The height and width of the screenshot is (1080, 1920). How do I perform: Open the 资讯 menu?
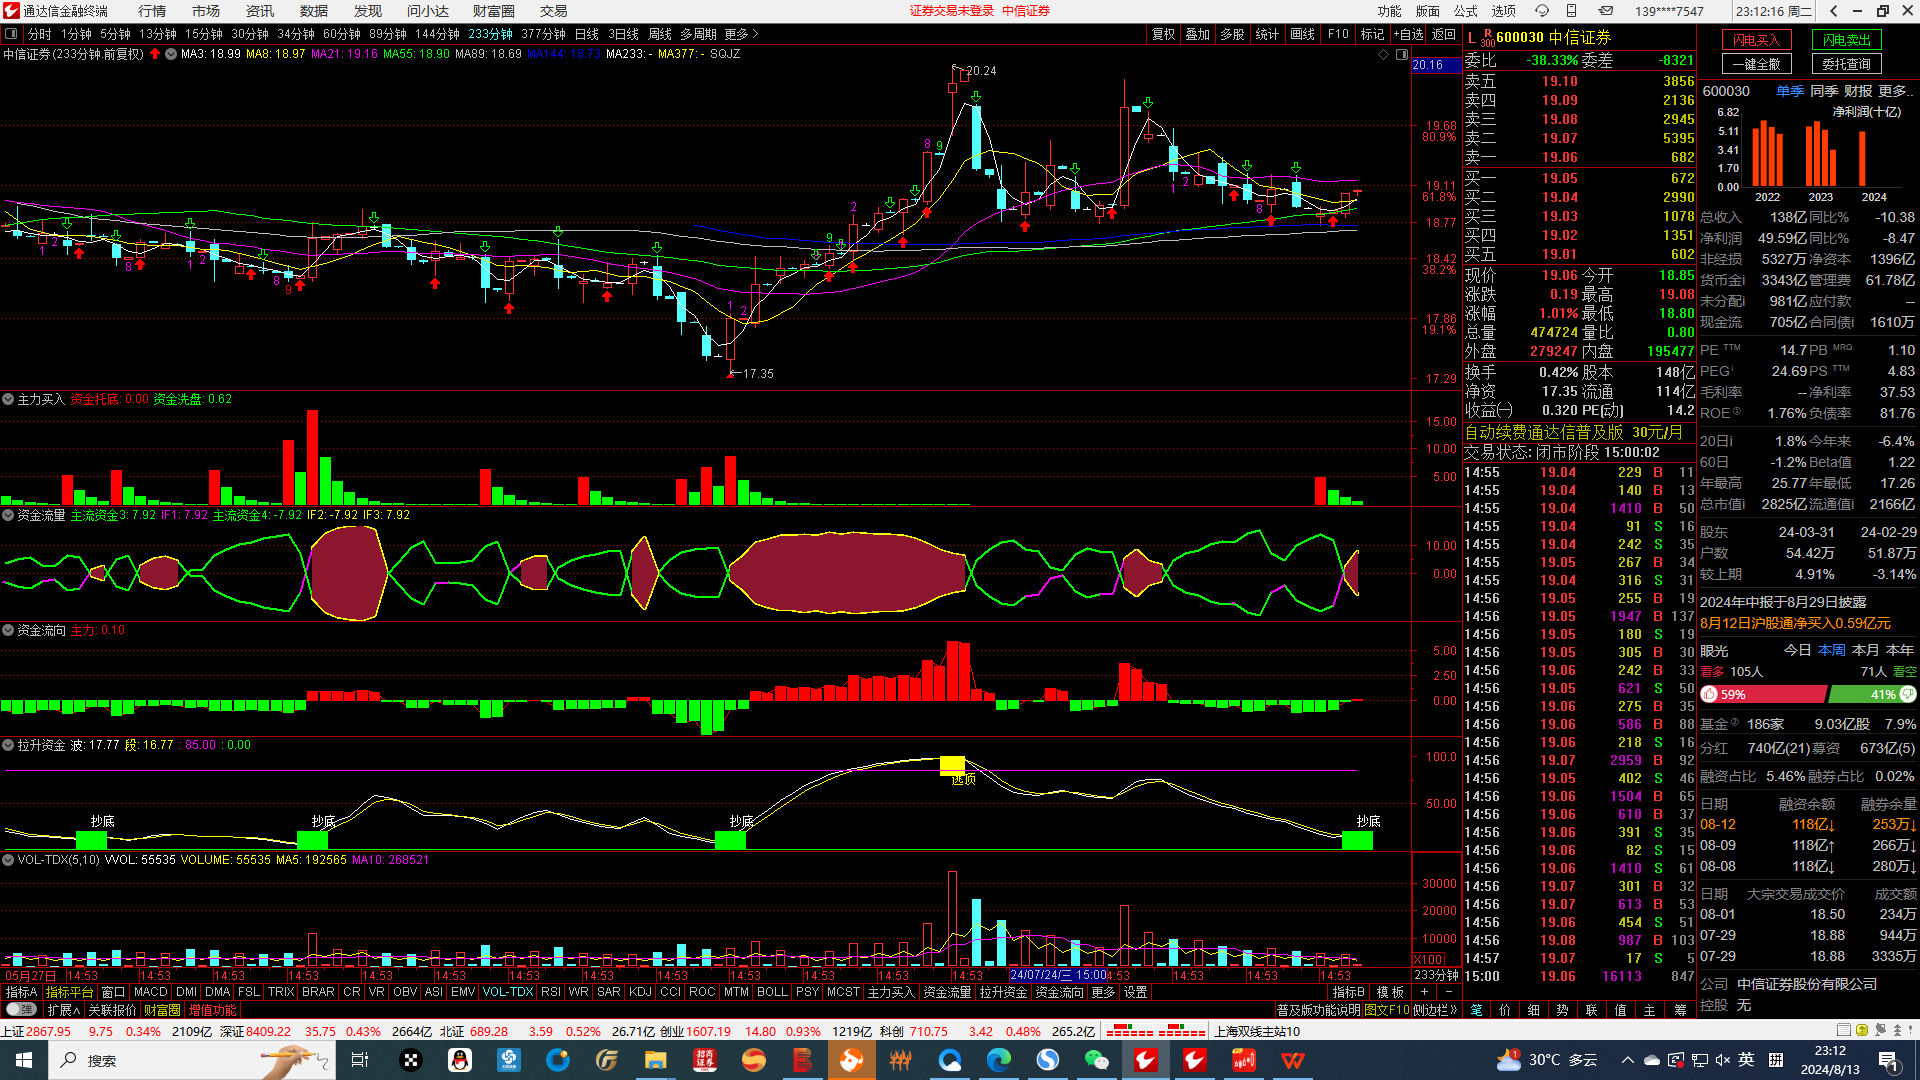[x=260, y=11]
